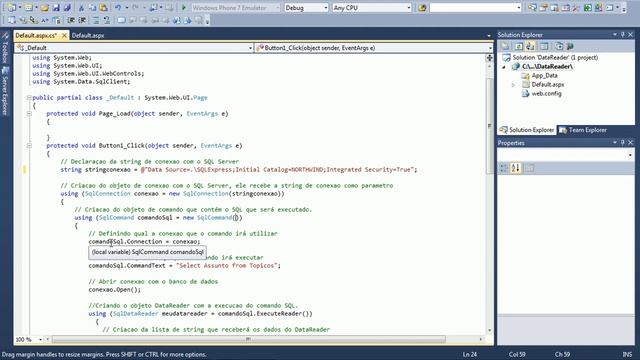Select Default.aspx file in Solution Explorer
Viewport: 640px width, 360px height.
(x=547, y=84)
